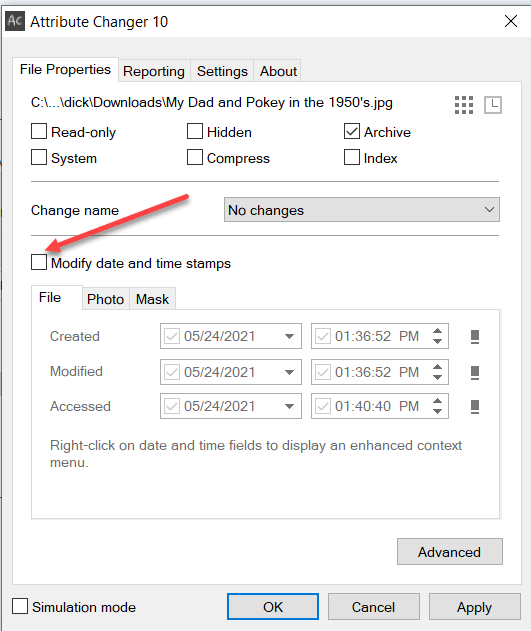Click the marker icon in Created row

tap(475, 336)
